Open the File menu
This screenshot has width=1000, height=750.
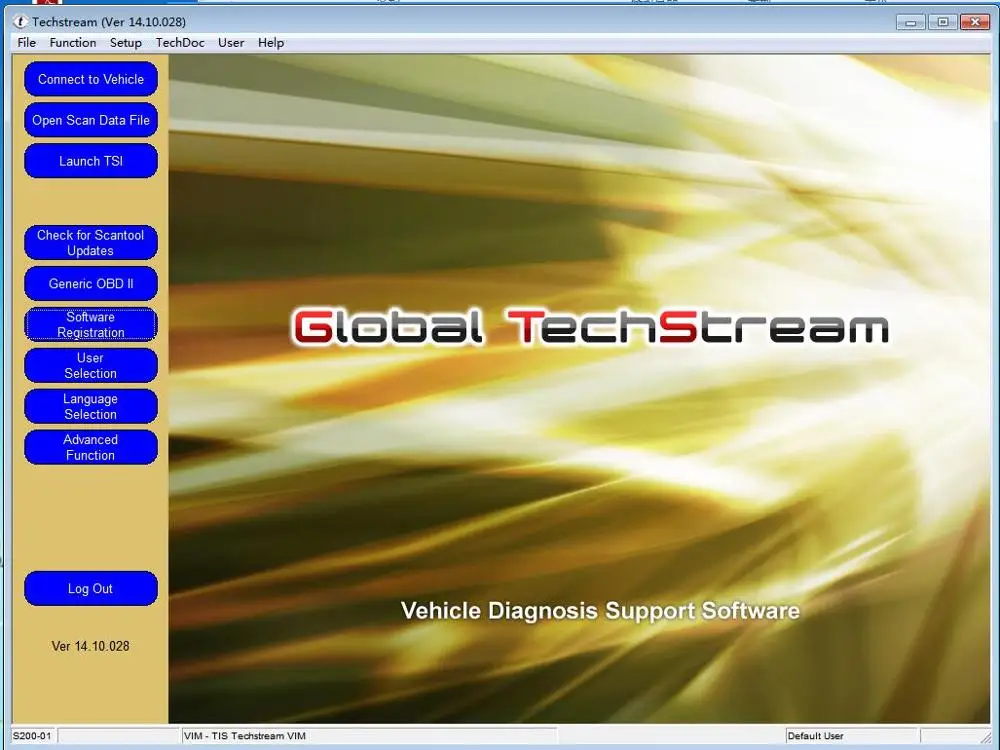[25, 42]
